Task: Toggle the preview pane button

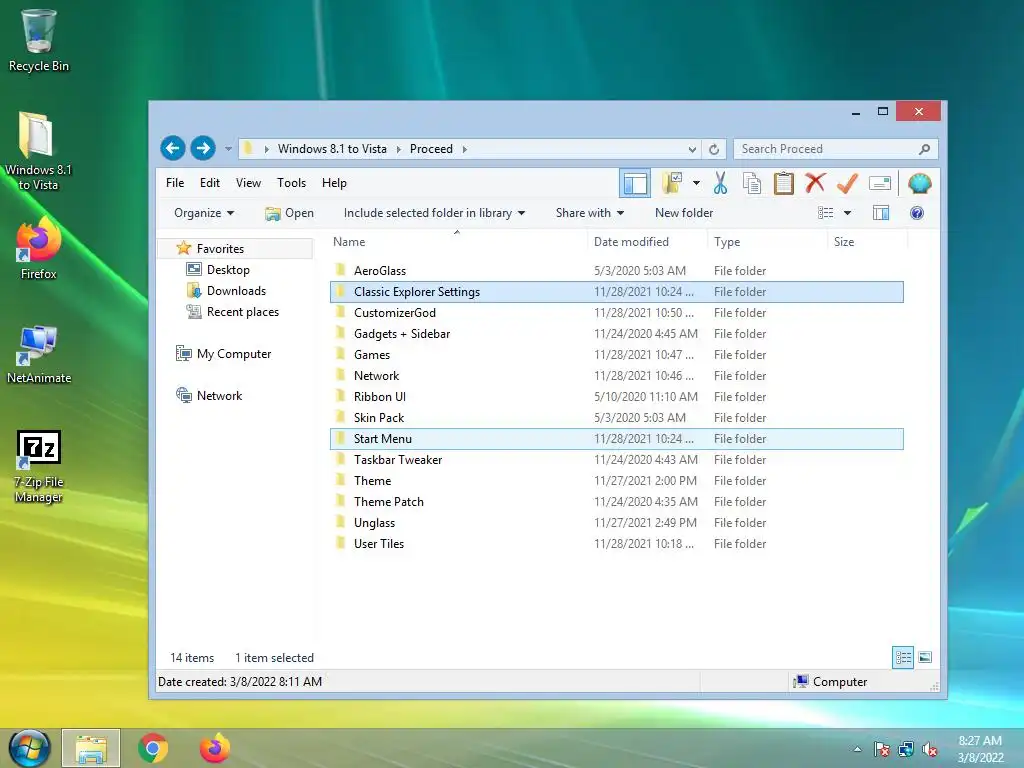Action: 880,213
